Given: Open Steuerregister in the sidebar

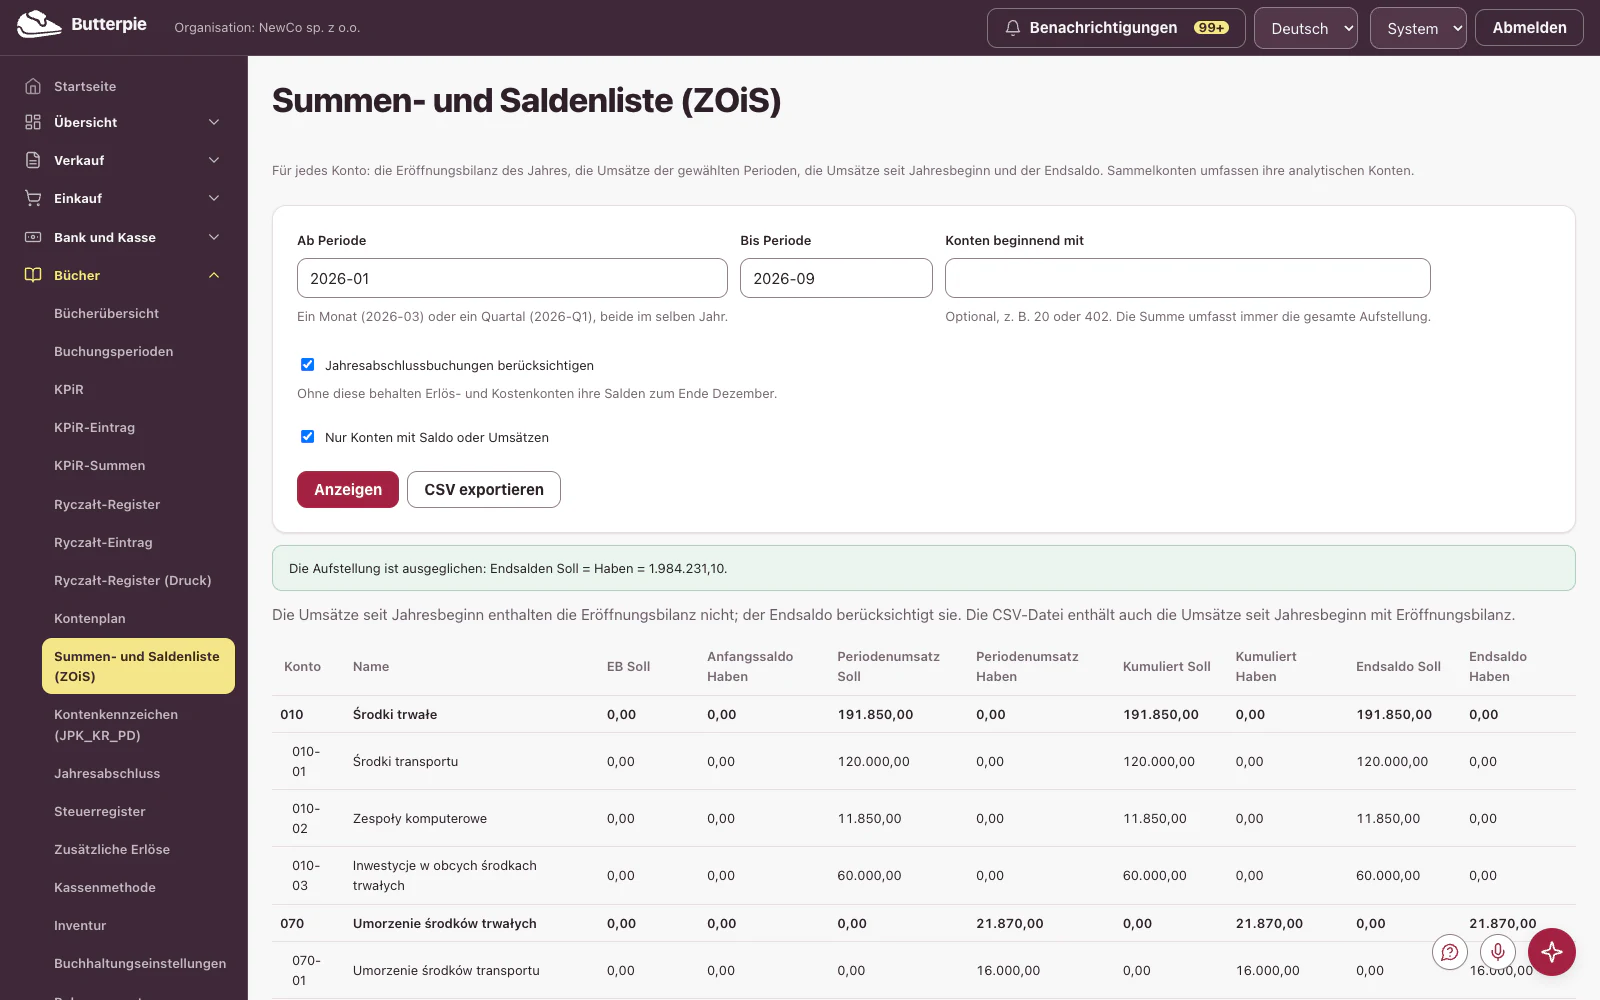Looking at the screenshot, I should tap(100, 811).
